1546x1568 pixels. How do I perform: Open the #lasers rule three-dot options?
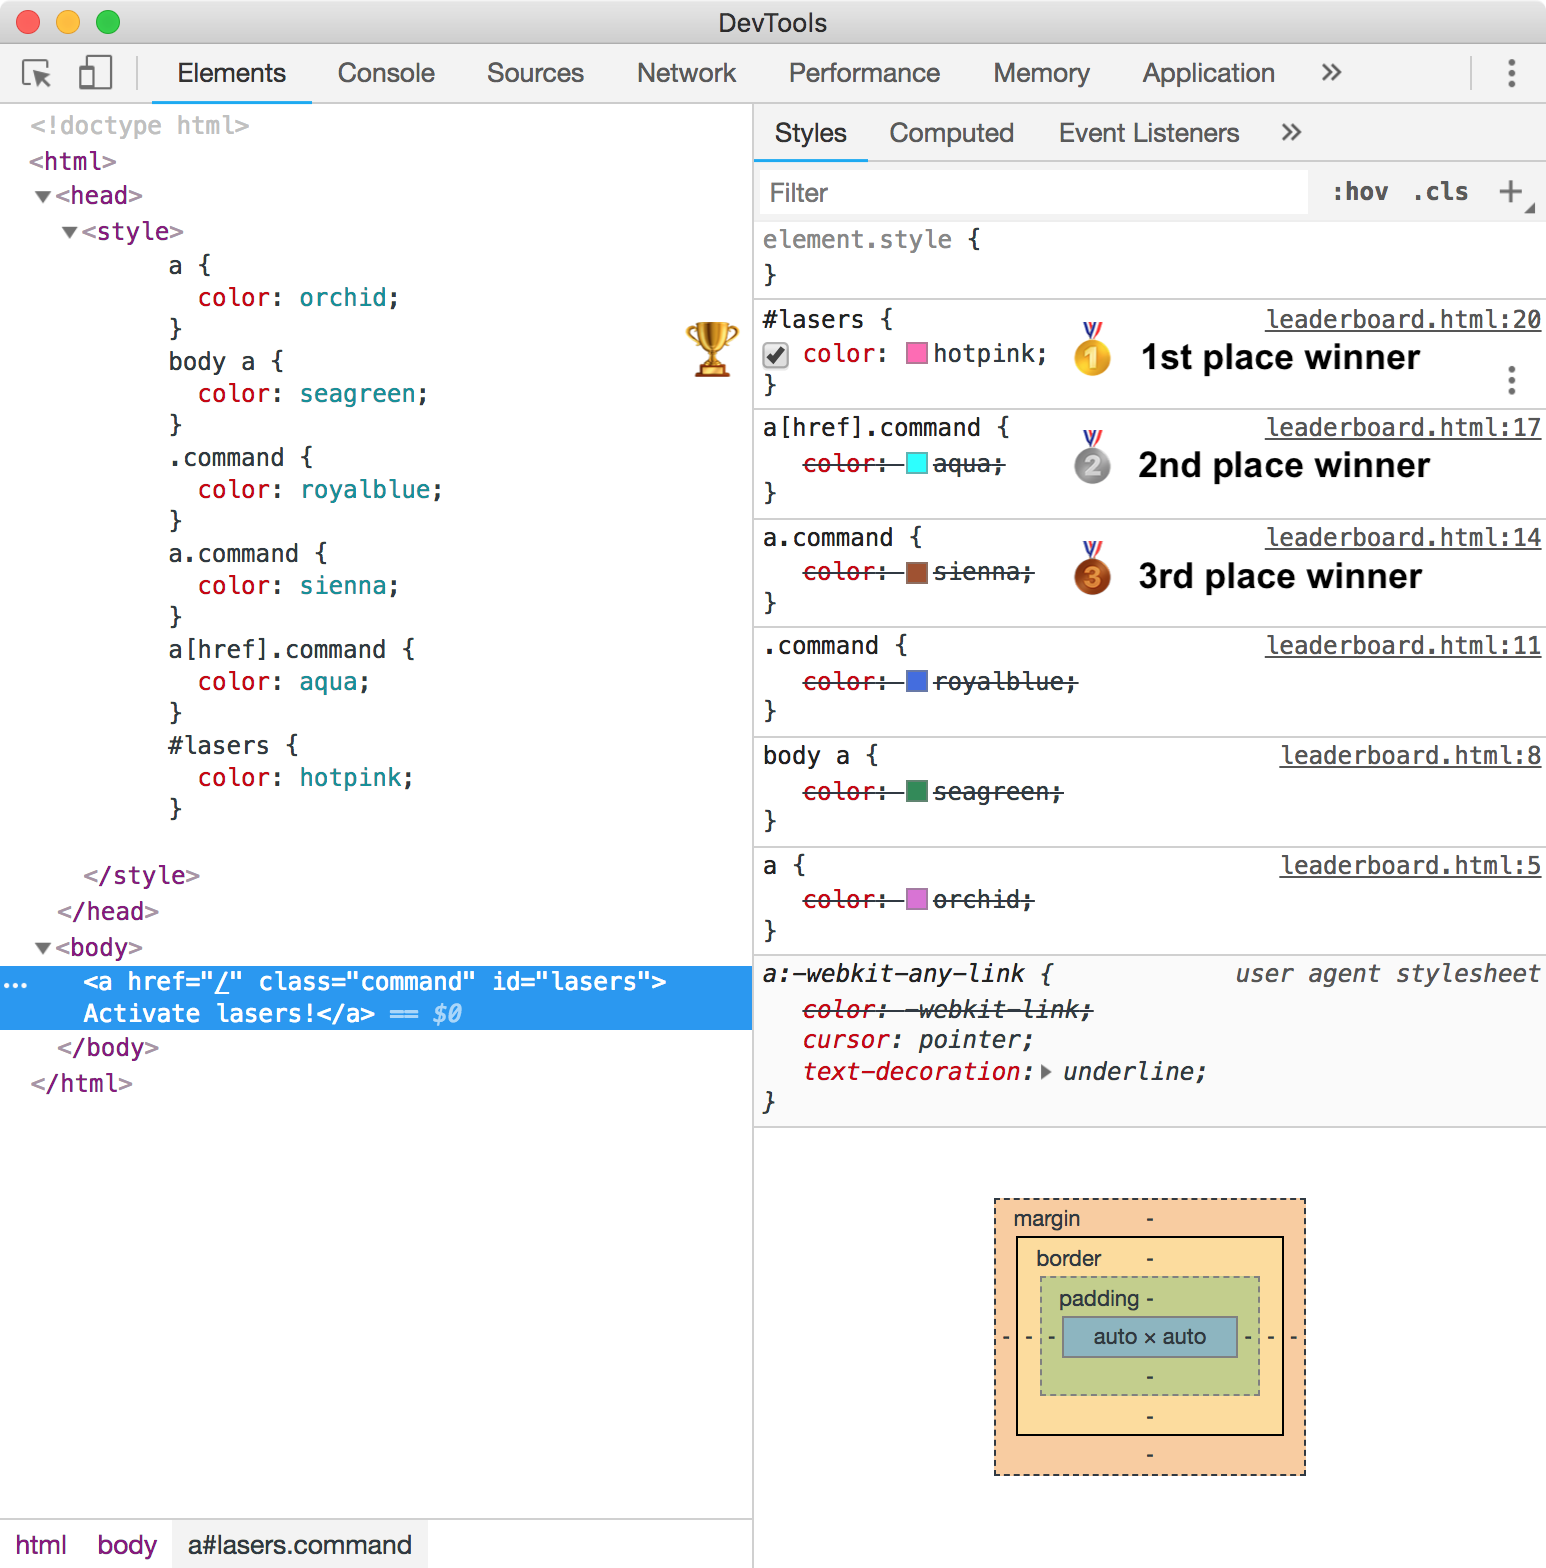(x=1511, y=380)
